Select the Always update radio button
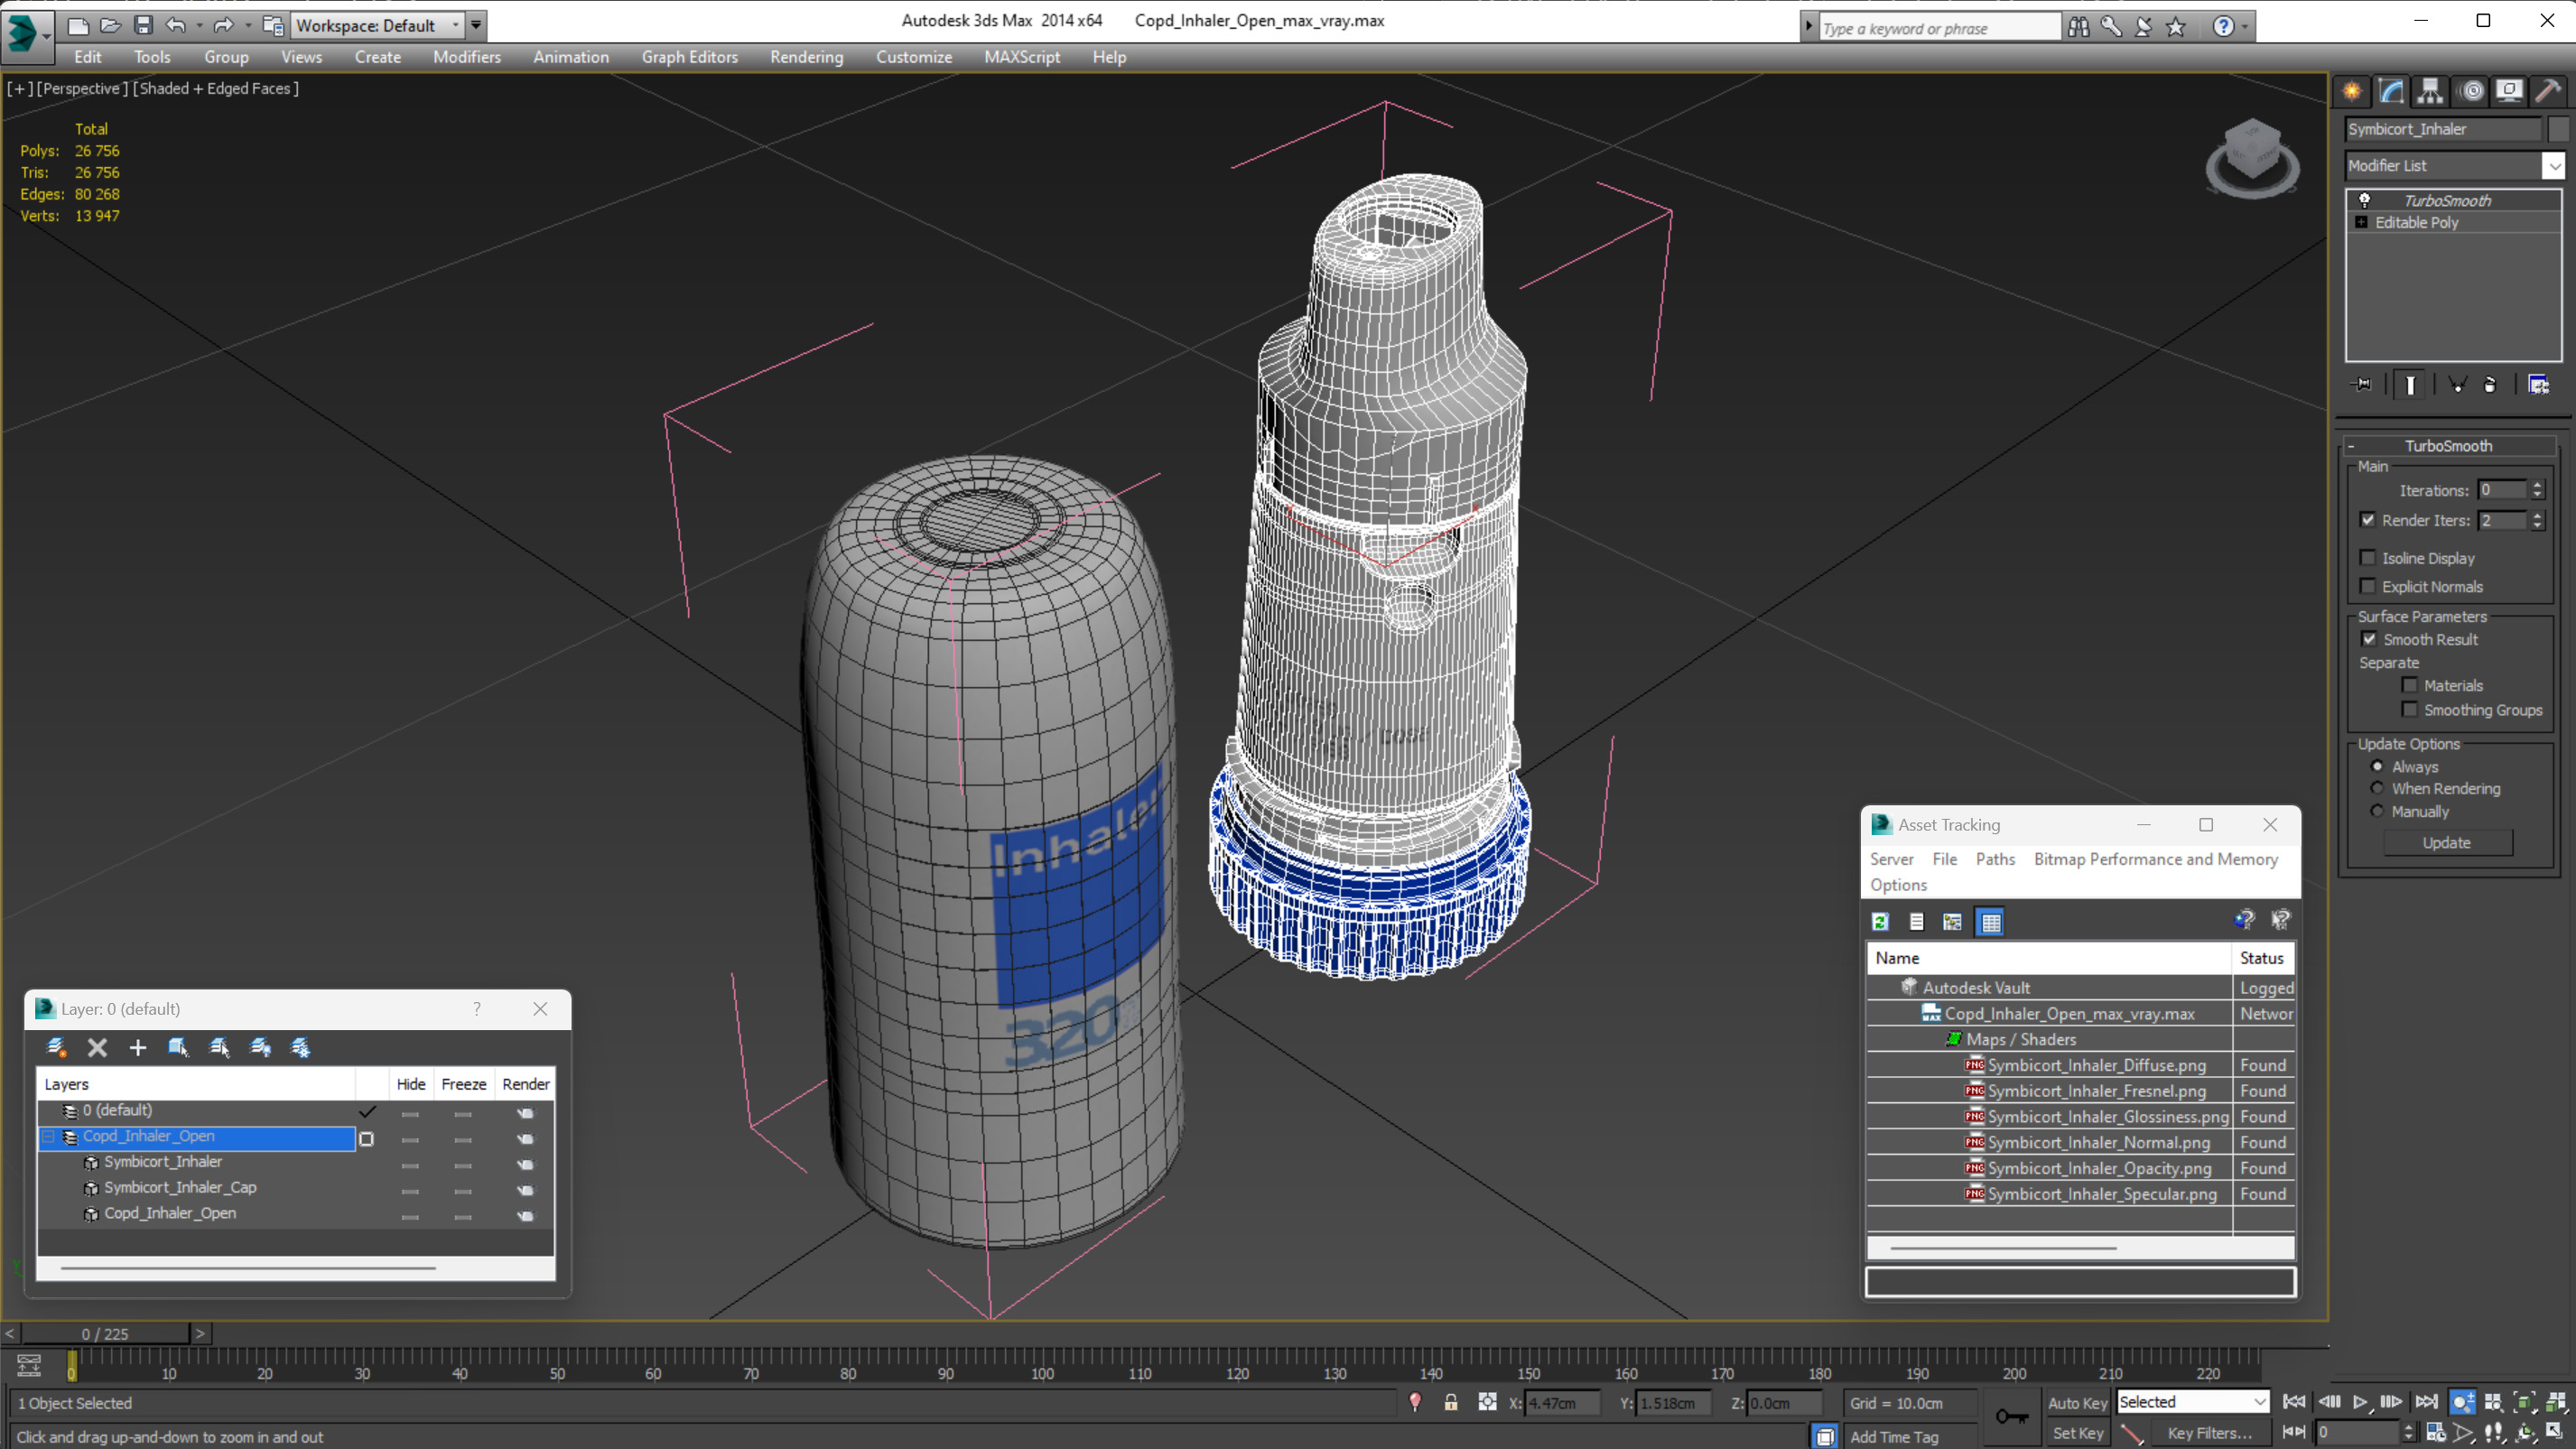Viewport: 2576px width, 1449px height. 2377,766
